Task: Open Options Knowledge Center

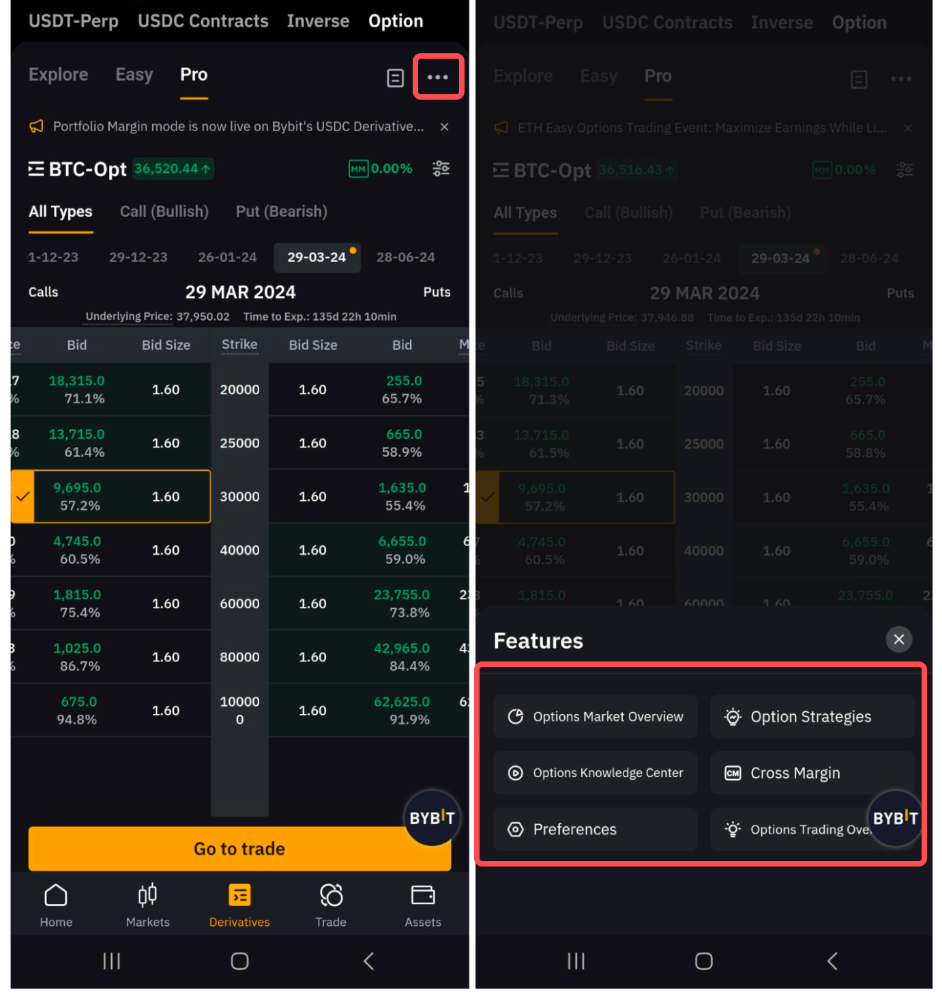Action: click(596, 773)
